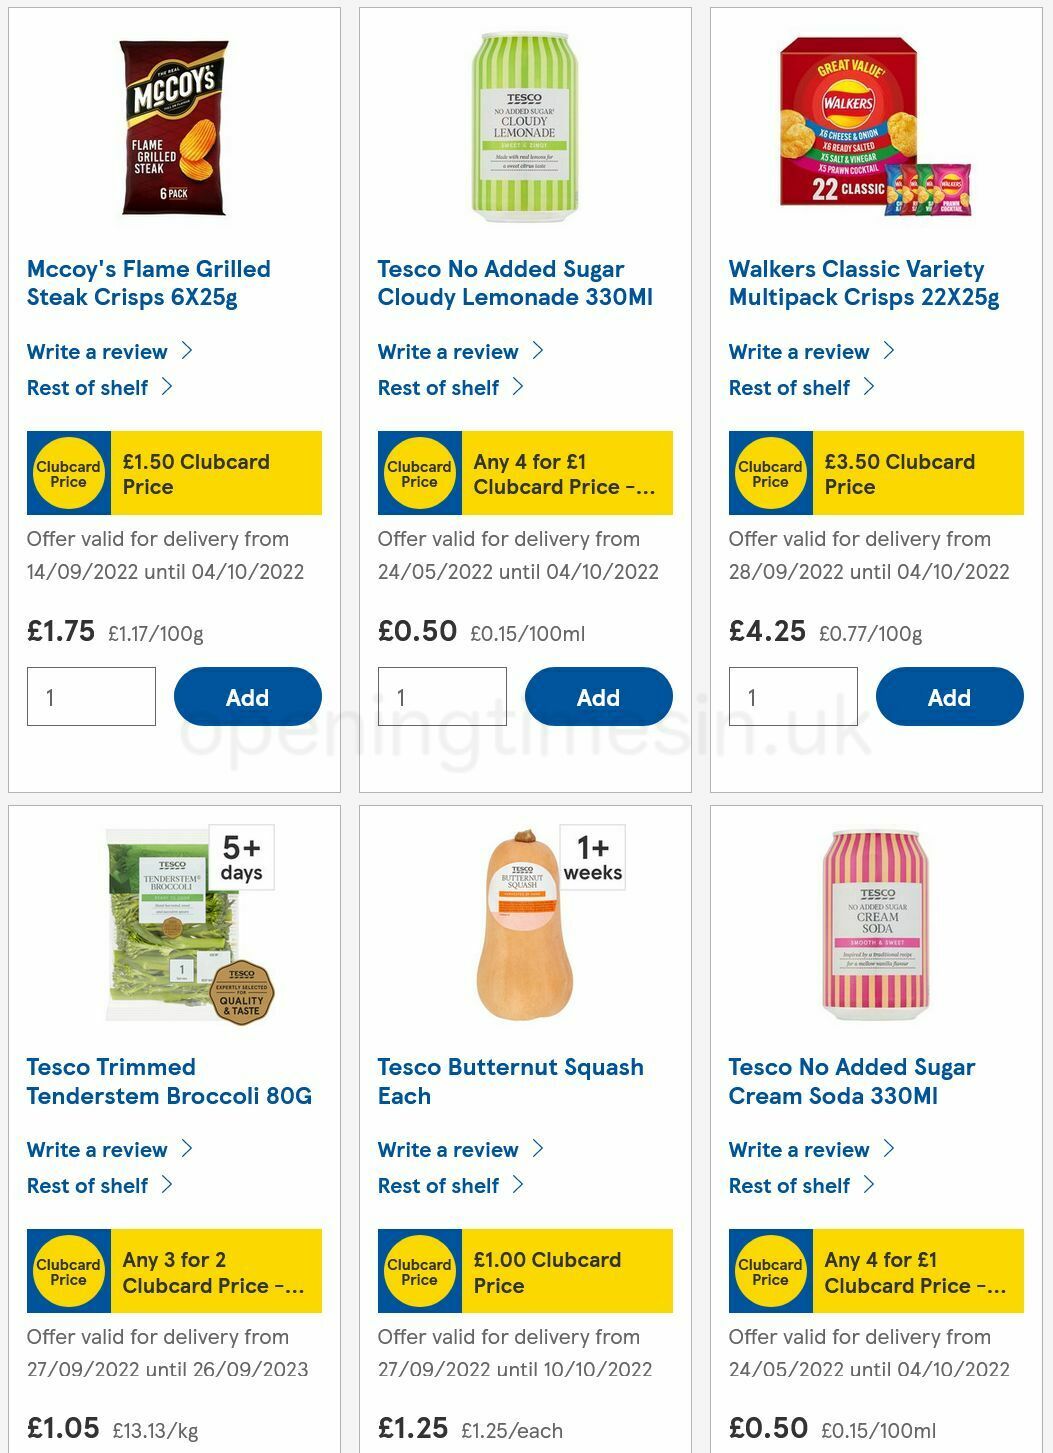Click the Clubcard Price badge on Walkers Variety Multipack
The width and height of the screenshot is (1053, 1453).
click(770, 472)
